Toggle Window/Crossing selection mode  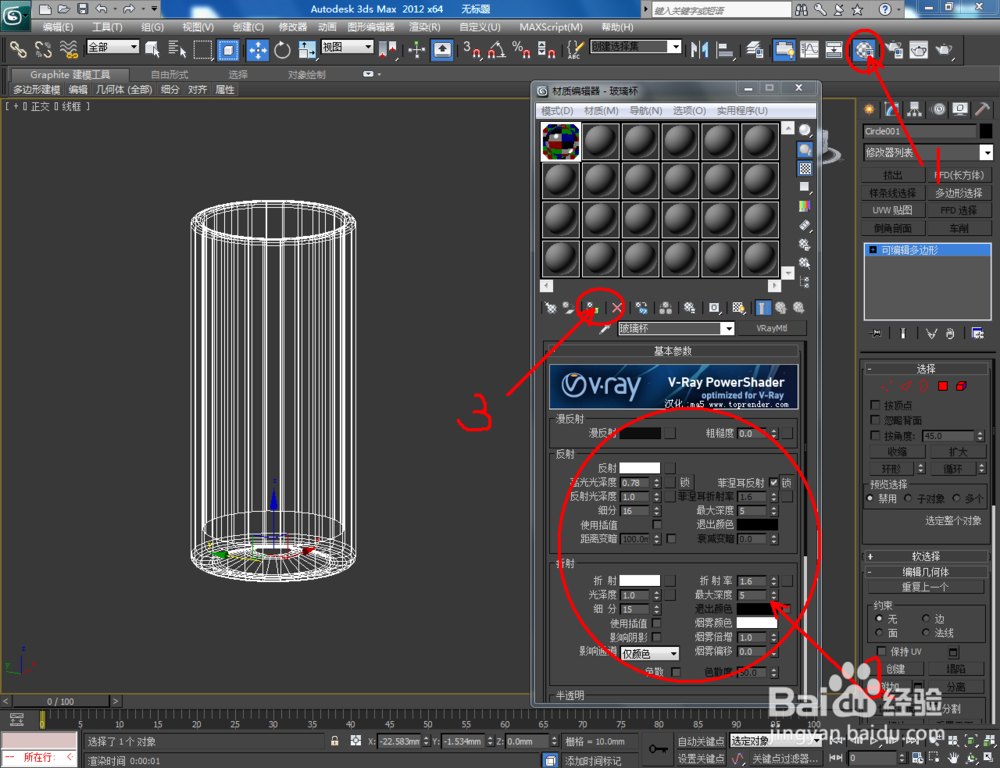(228, 50)
